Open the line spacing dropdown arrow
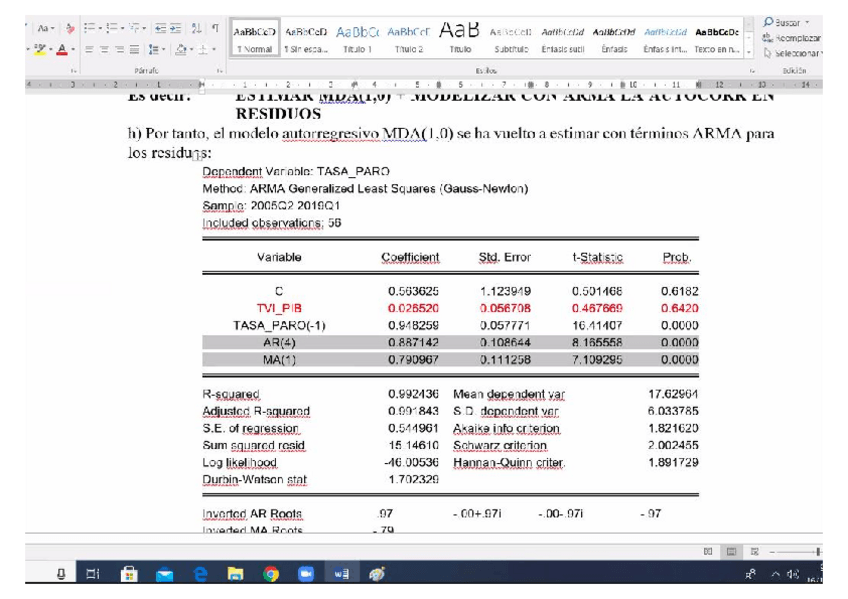 [x=164, y=50]
